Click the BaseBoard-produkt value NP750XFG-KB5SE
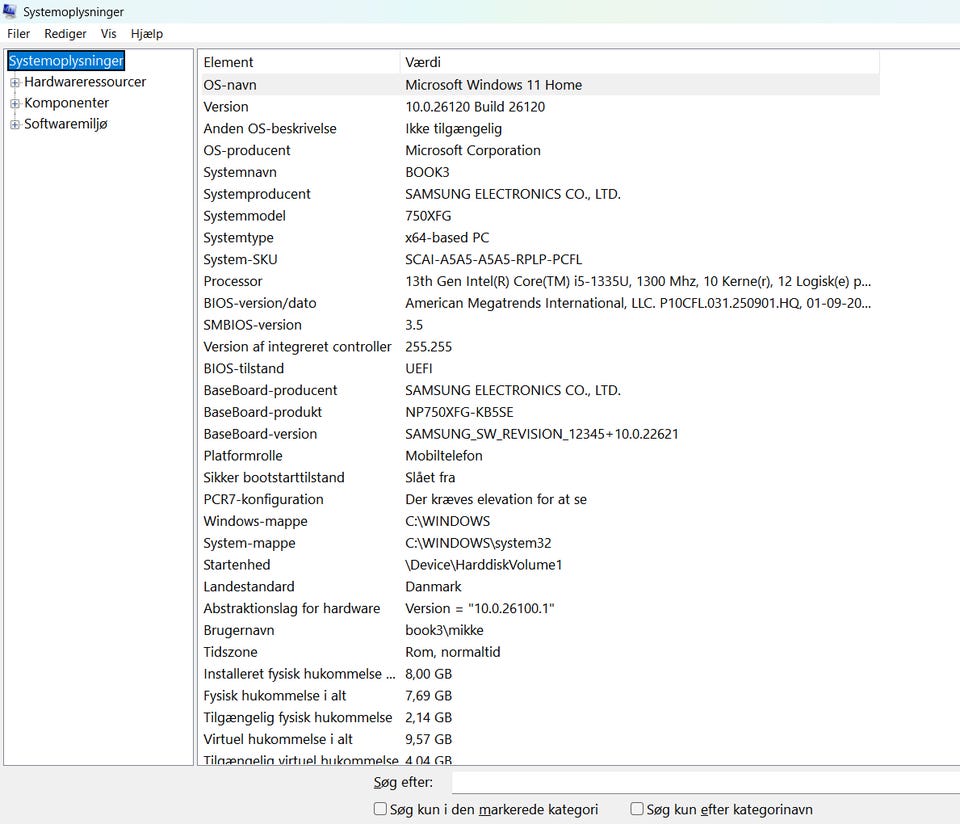The height and width of the screenshot is (824, 960). pos(459,412)
